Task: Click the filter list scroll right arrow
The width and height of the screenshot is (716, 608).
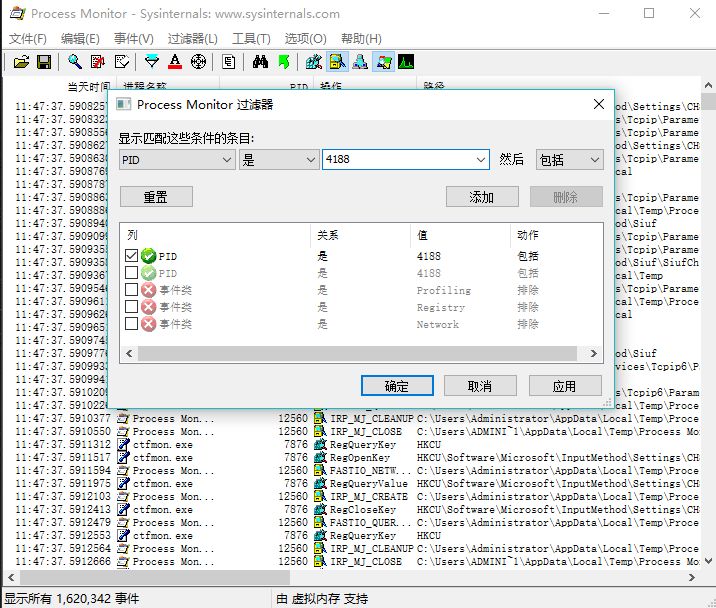Action: point(594,353)
